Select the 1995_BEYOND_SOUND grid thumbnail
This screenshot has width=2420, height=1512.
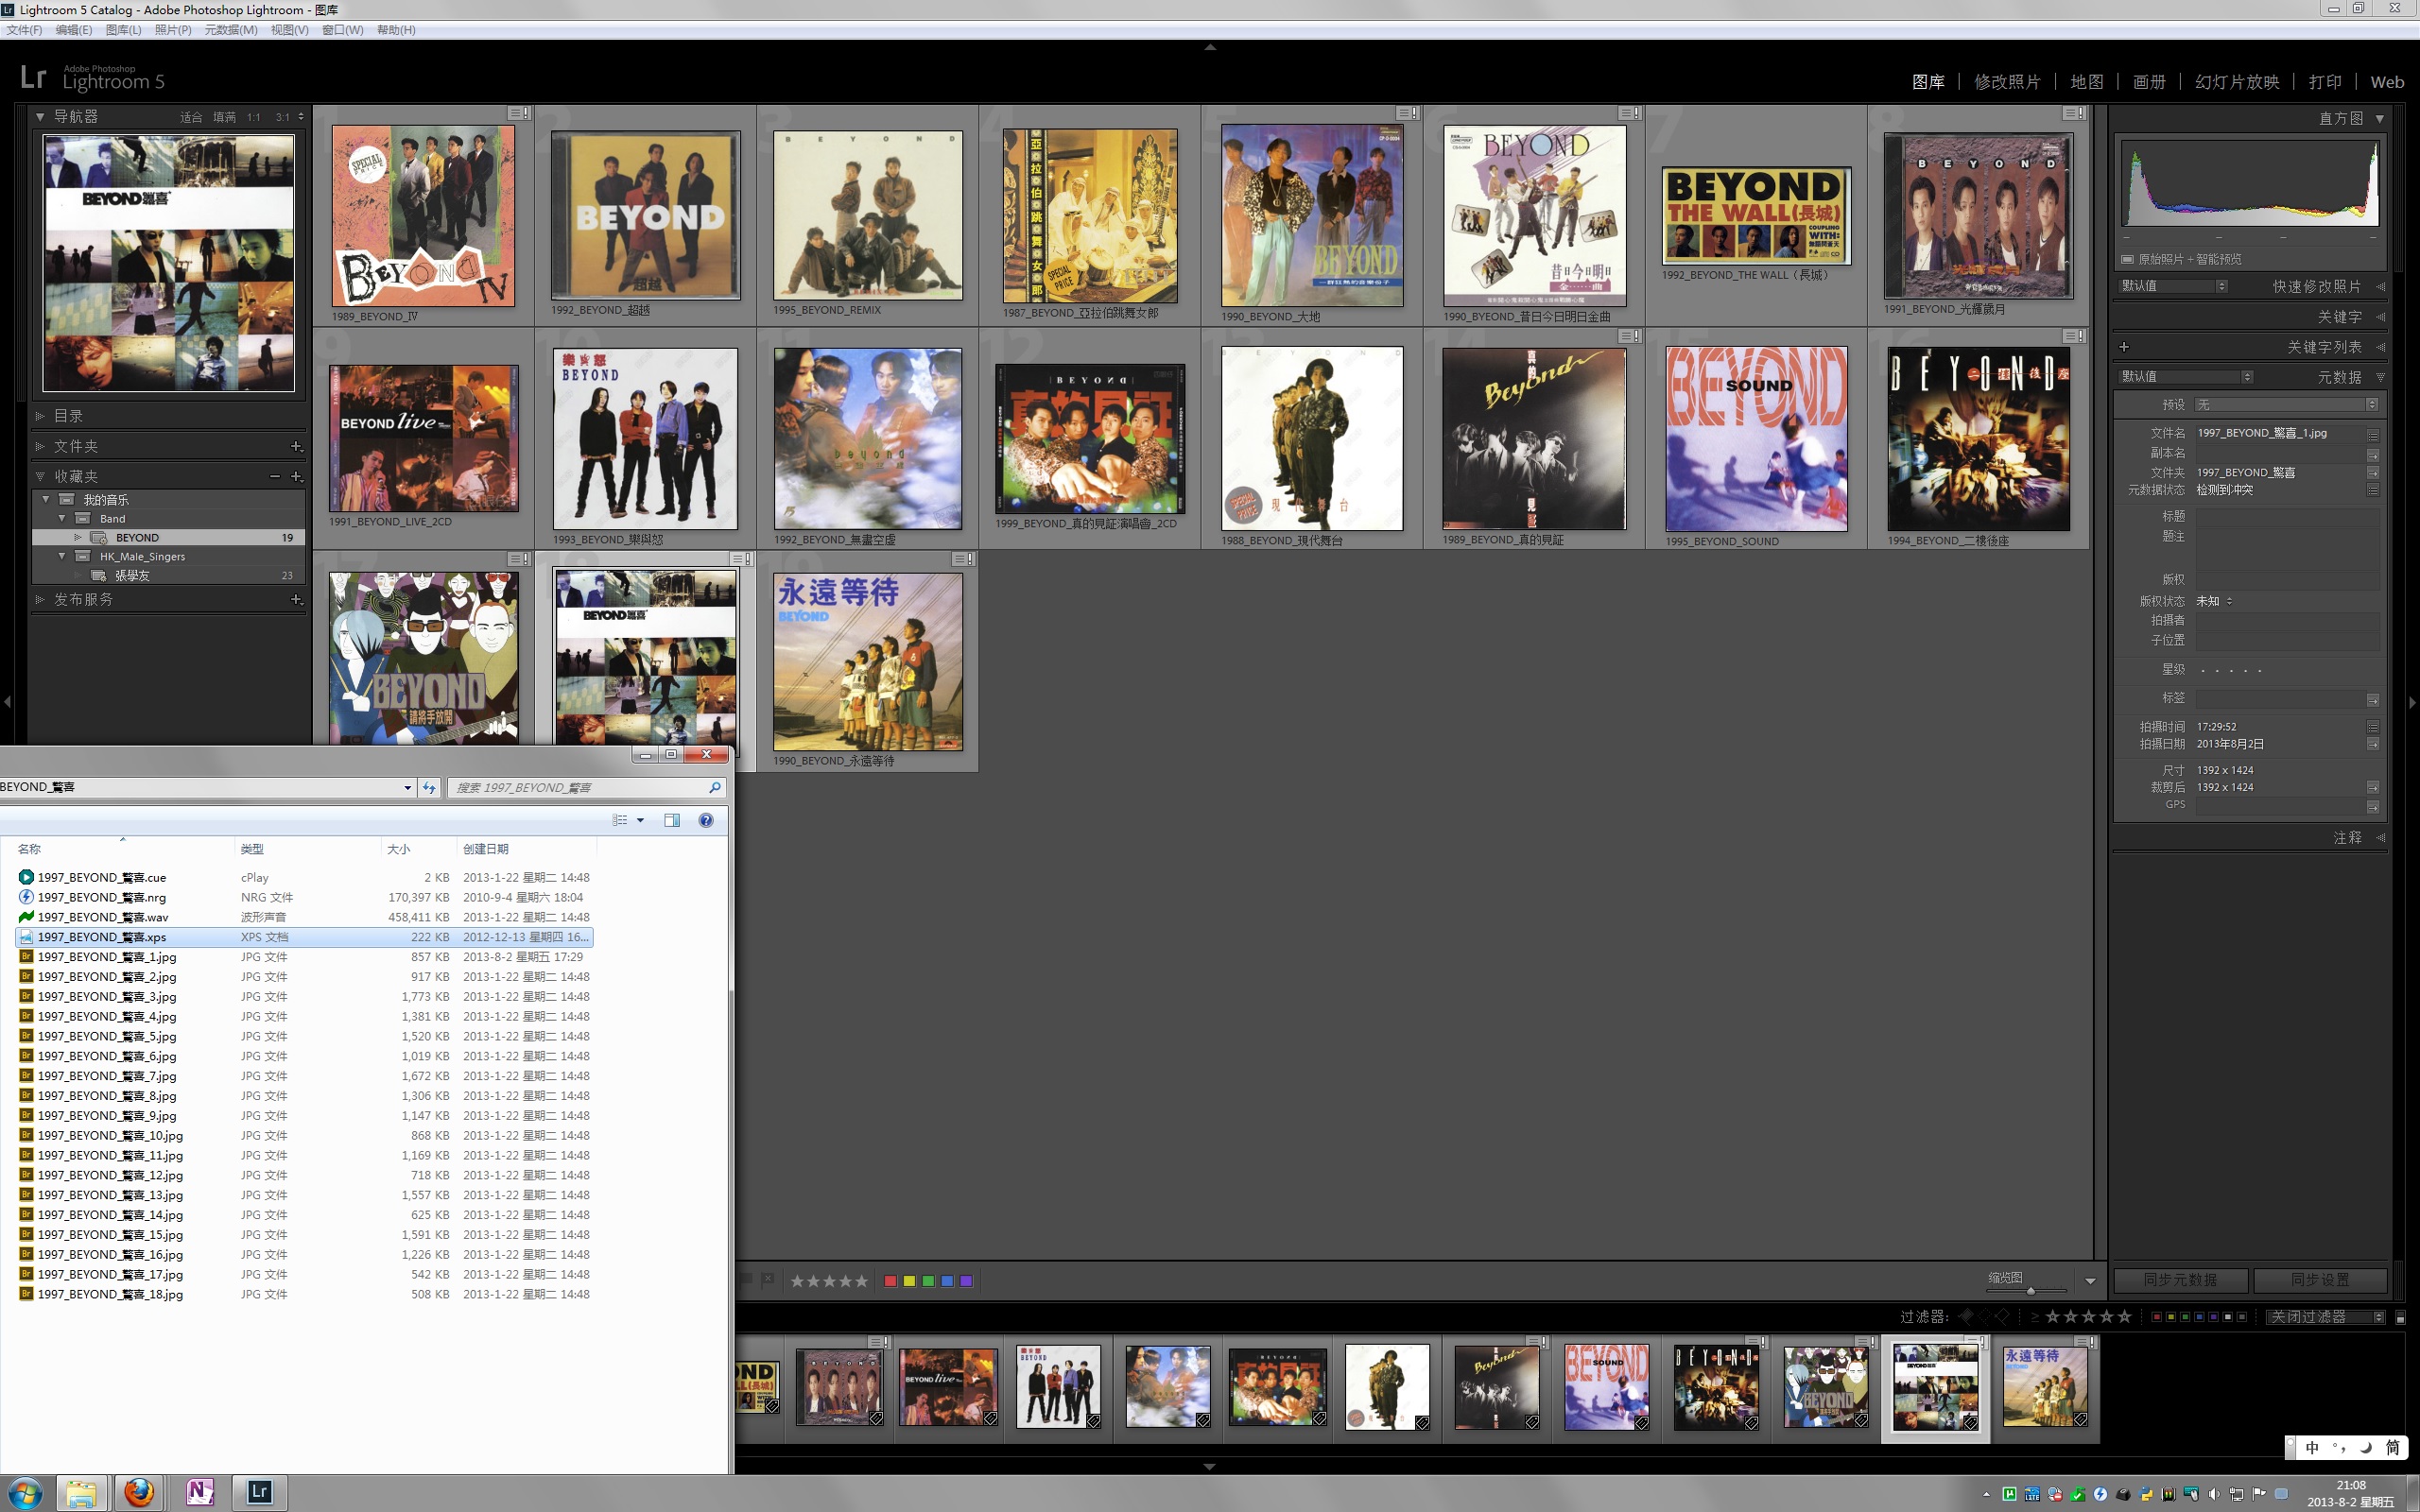pos(1756,439)
